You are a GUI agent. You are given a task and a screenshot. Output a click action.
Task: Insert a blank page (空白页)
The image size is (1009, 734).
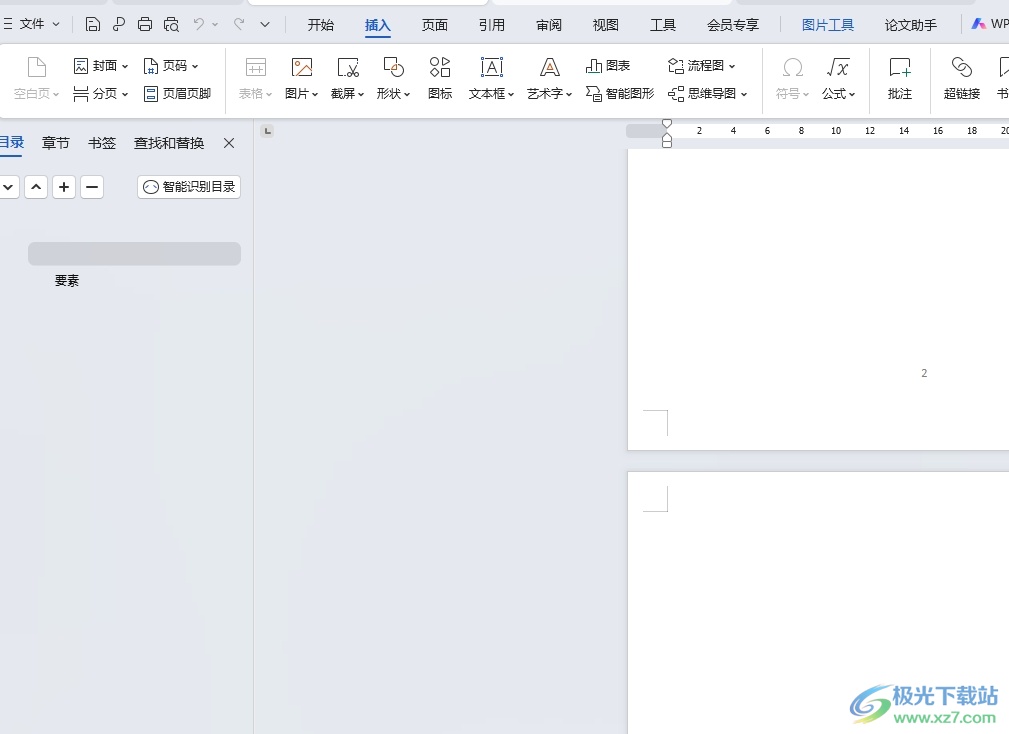(37, 78)
